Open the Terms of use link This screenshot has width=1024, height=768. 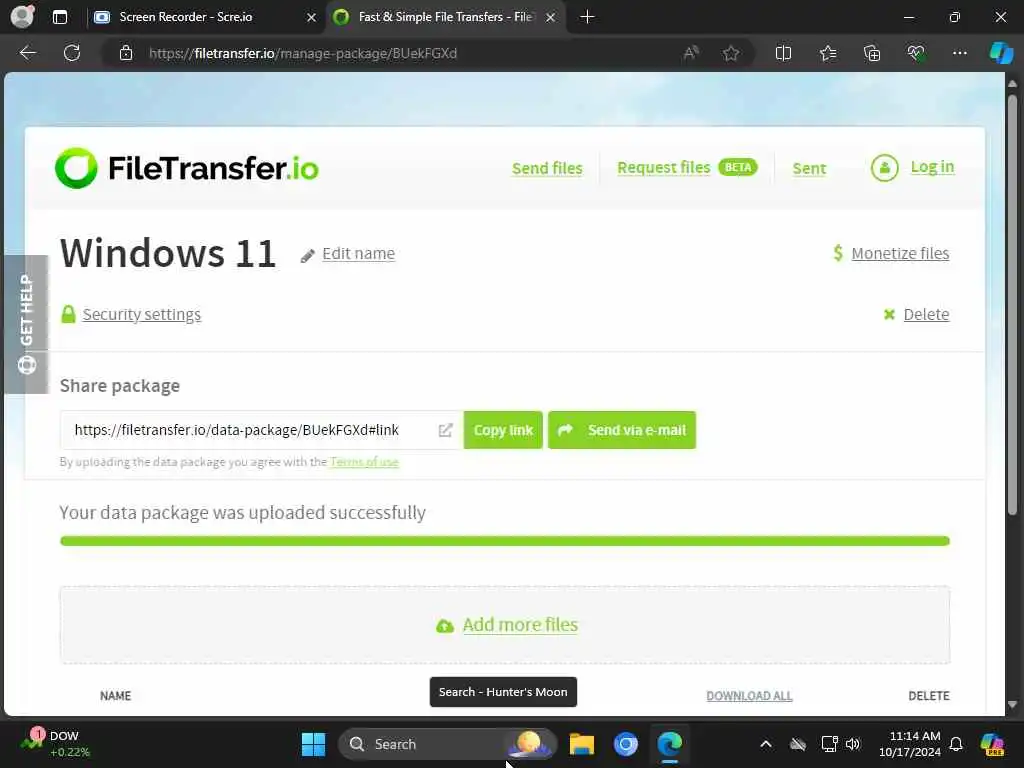[x=364, y=462]
